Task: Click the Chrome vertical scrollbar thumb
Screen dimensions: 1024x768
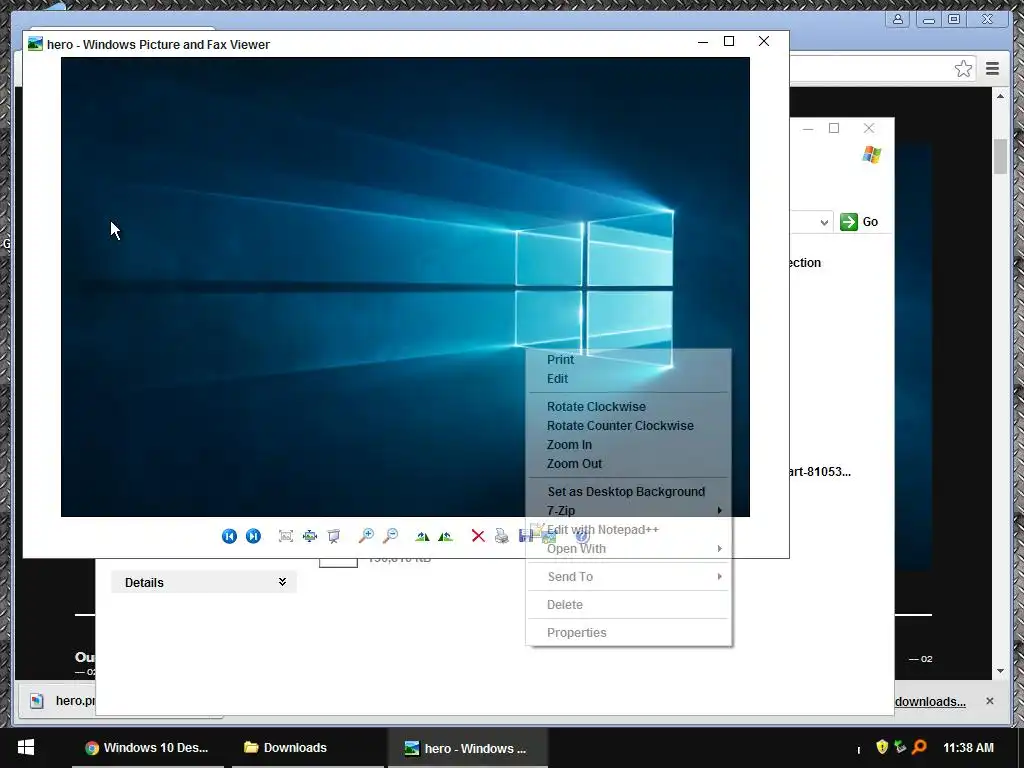Action: point(1000,156)
